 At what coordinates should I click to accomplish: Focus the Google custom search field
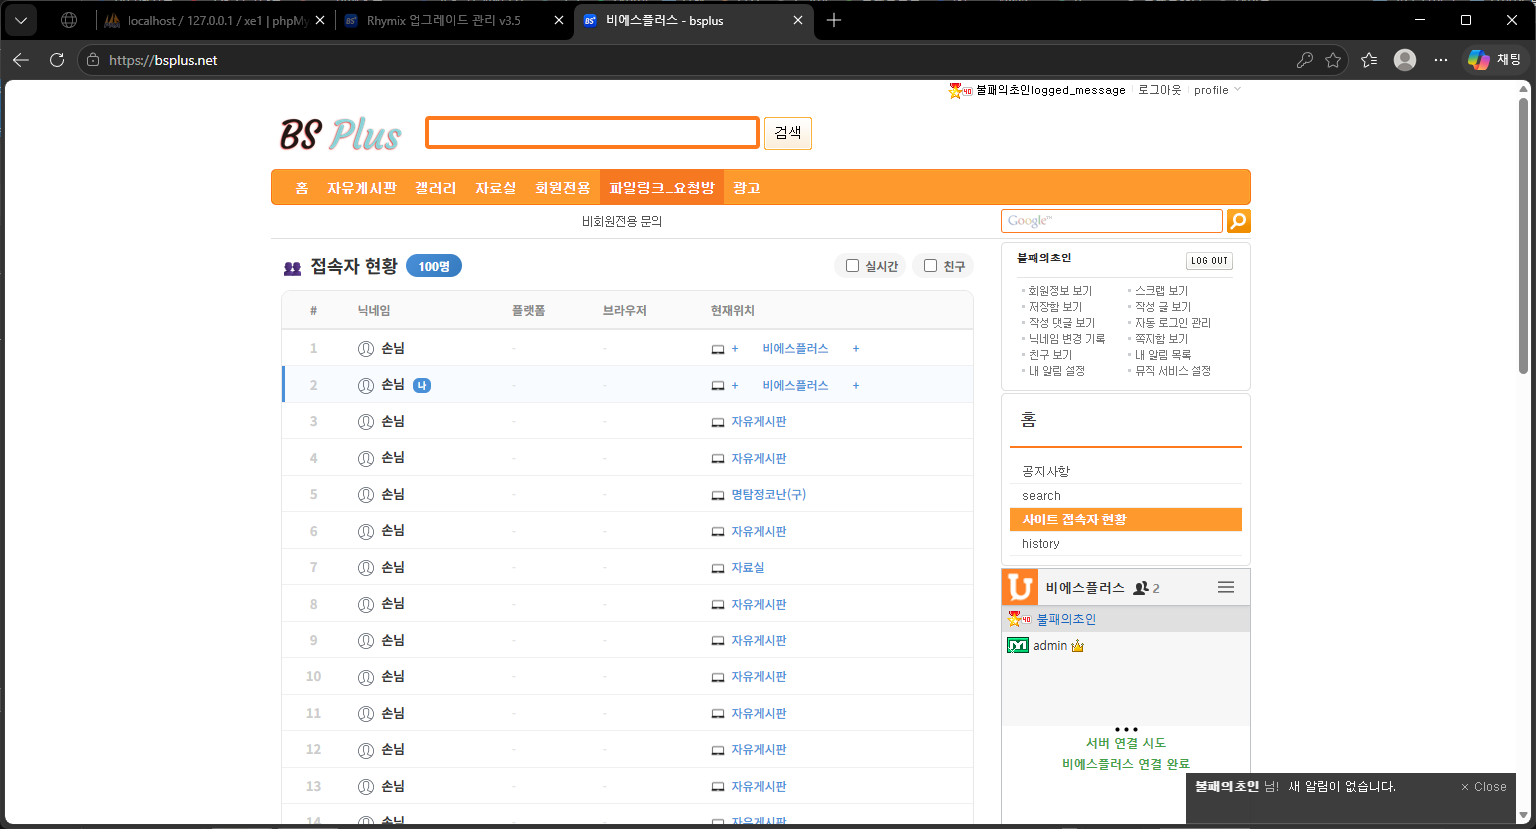click(1111, 221)
